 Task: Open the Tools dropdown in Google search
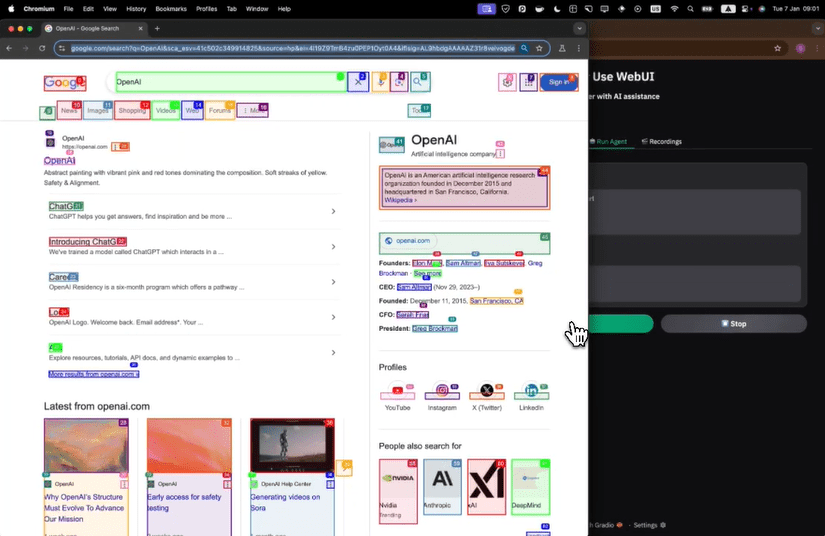419,110
